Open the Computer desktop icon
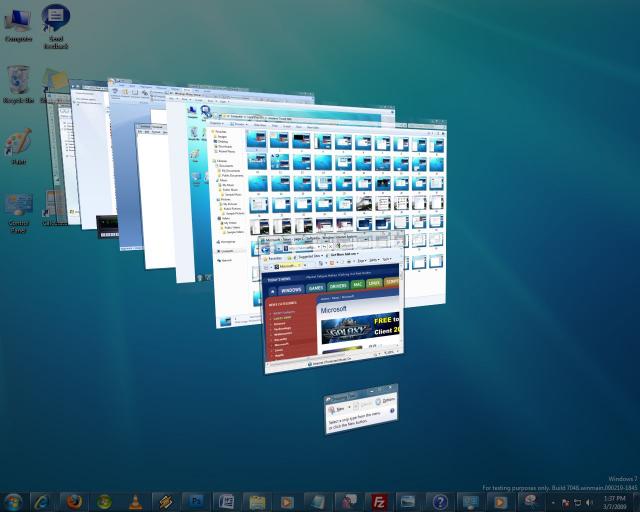This screenshot has width=640, height=512. point(18,22)
